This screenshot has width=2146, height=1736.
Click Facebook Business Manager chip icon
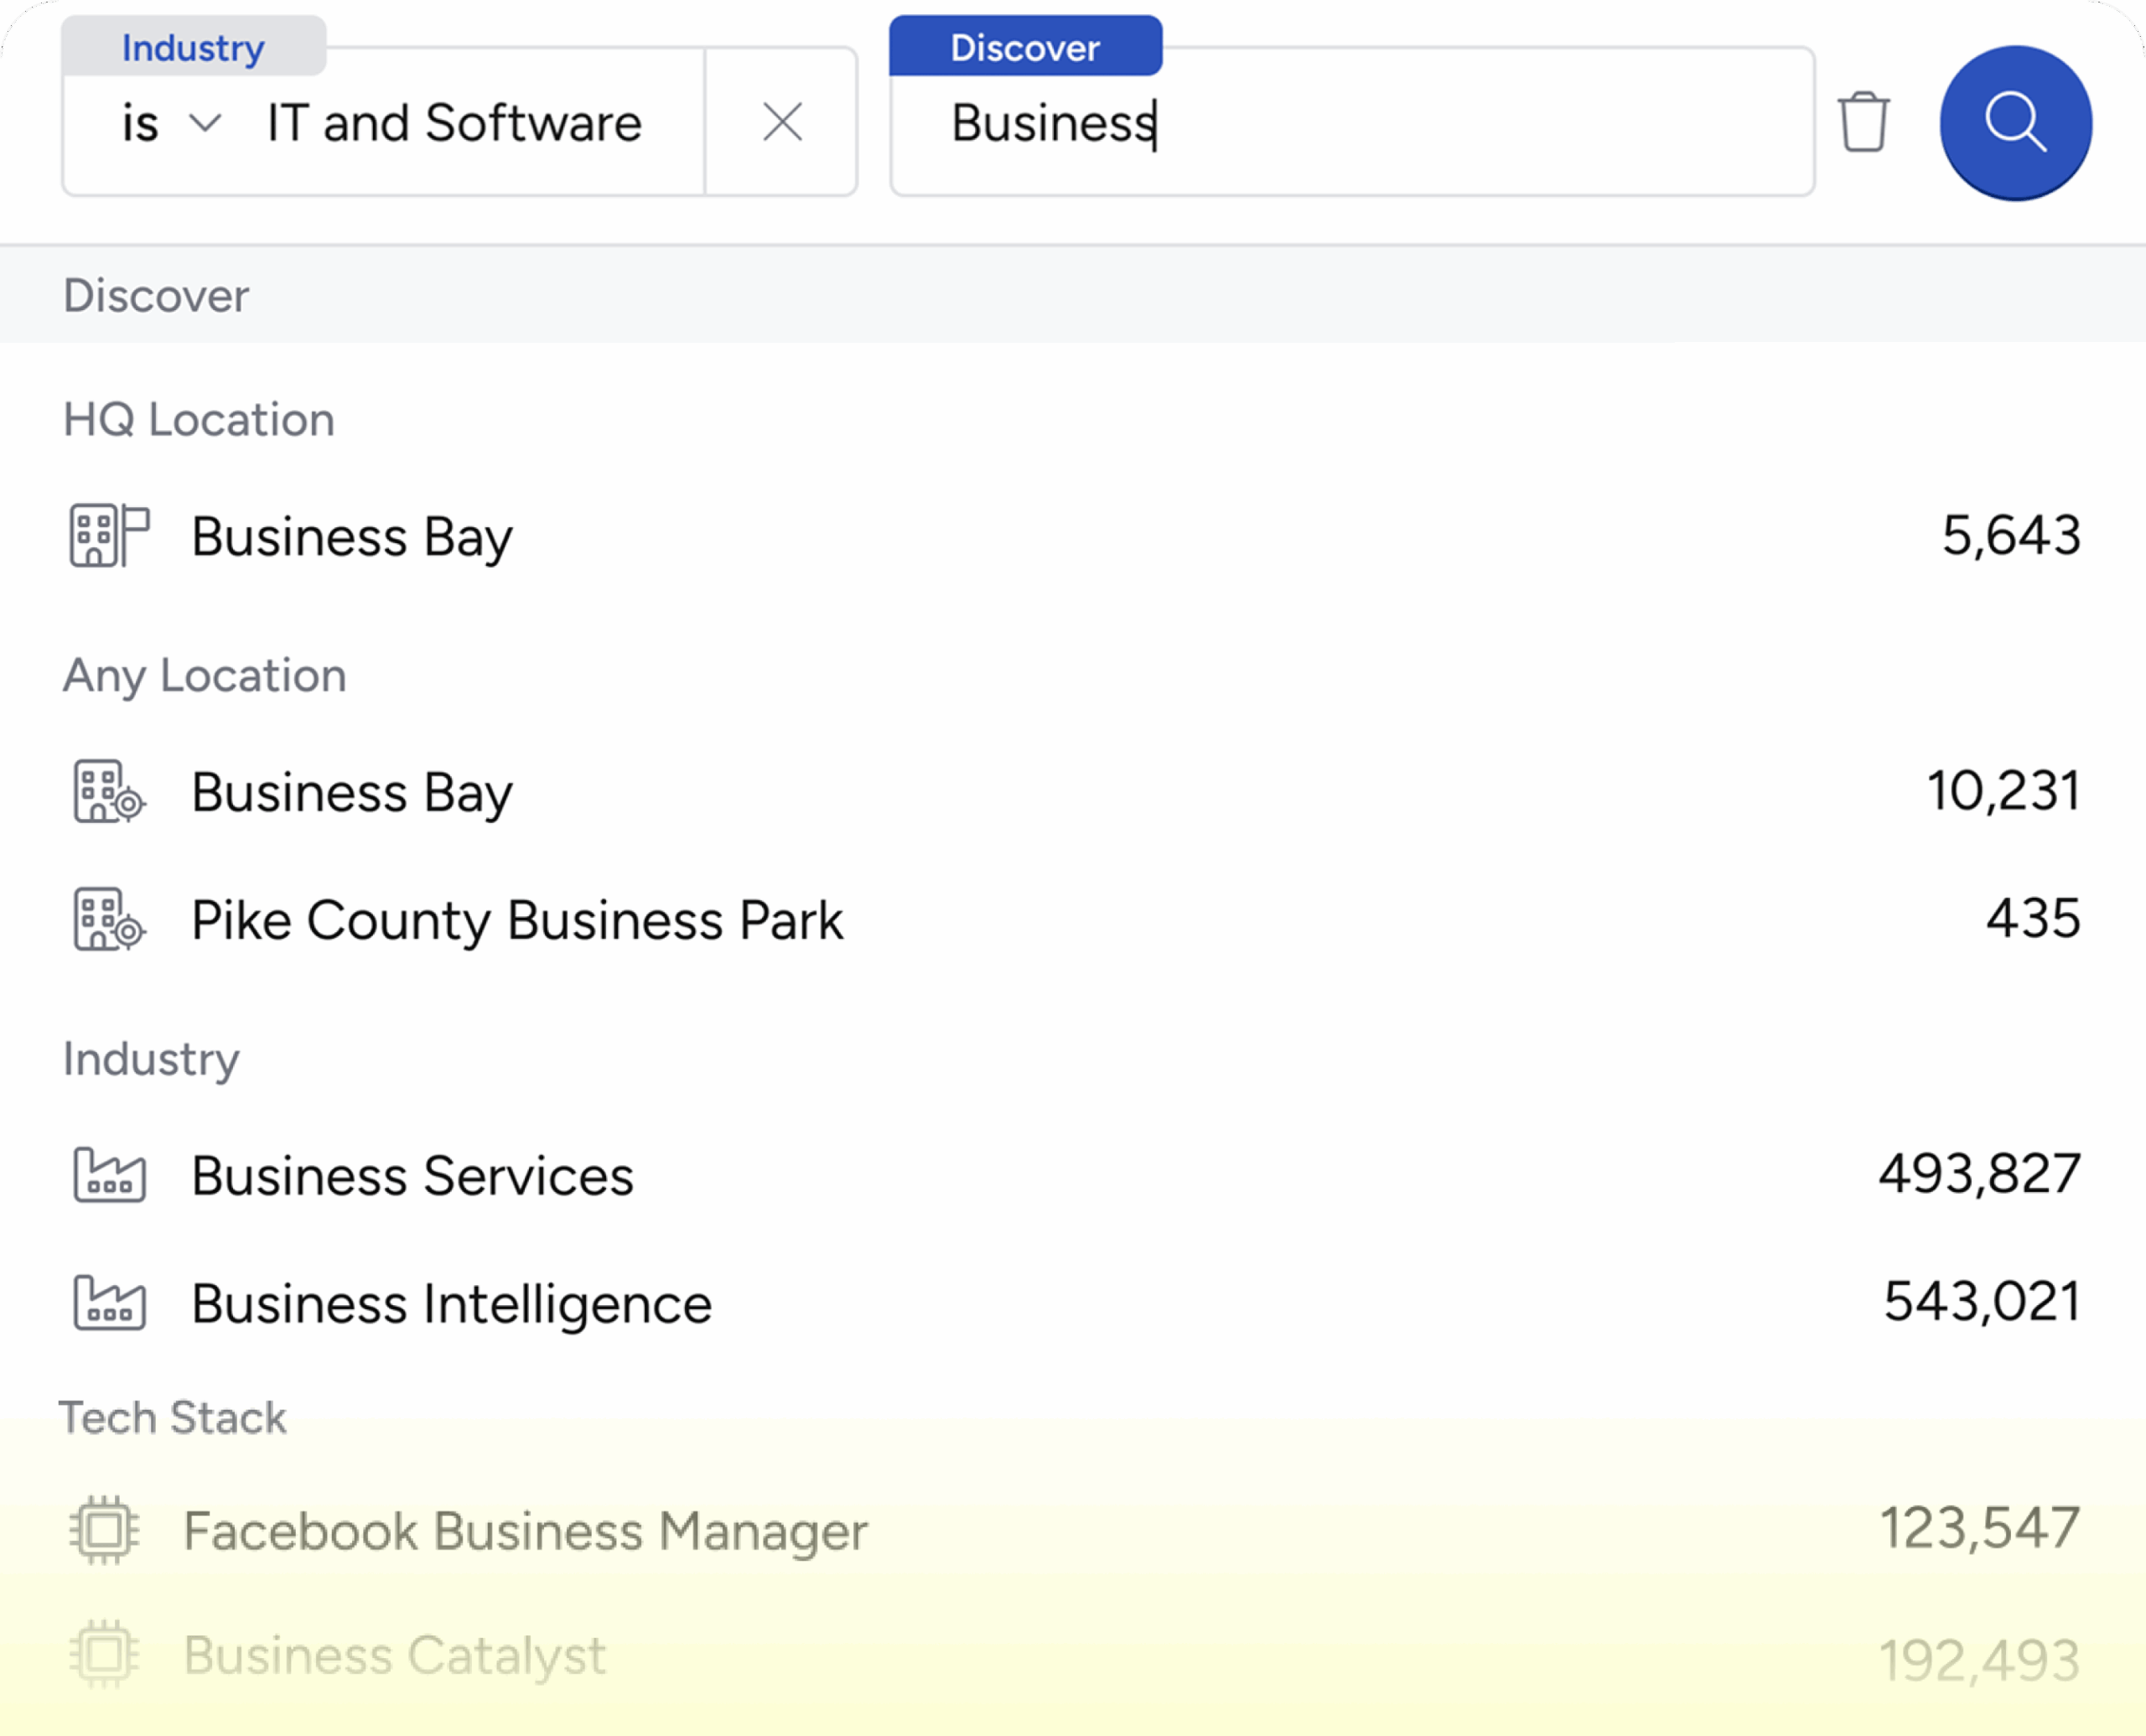[x=105, y=1530]
